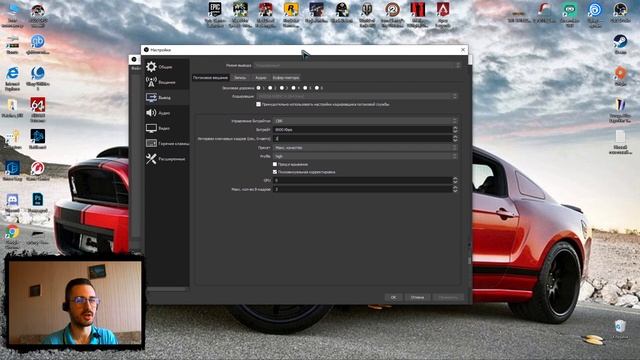Image resolution: width=640 pixels, height=360 pixels.
Task: Open the Profile dropdown set to high
Action: 365,156
